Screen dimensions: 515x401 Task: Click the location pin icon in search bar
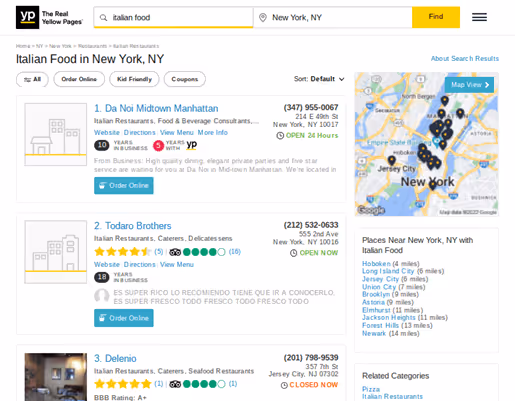pyautogui.click(x=263, y=17)
